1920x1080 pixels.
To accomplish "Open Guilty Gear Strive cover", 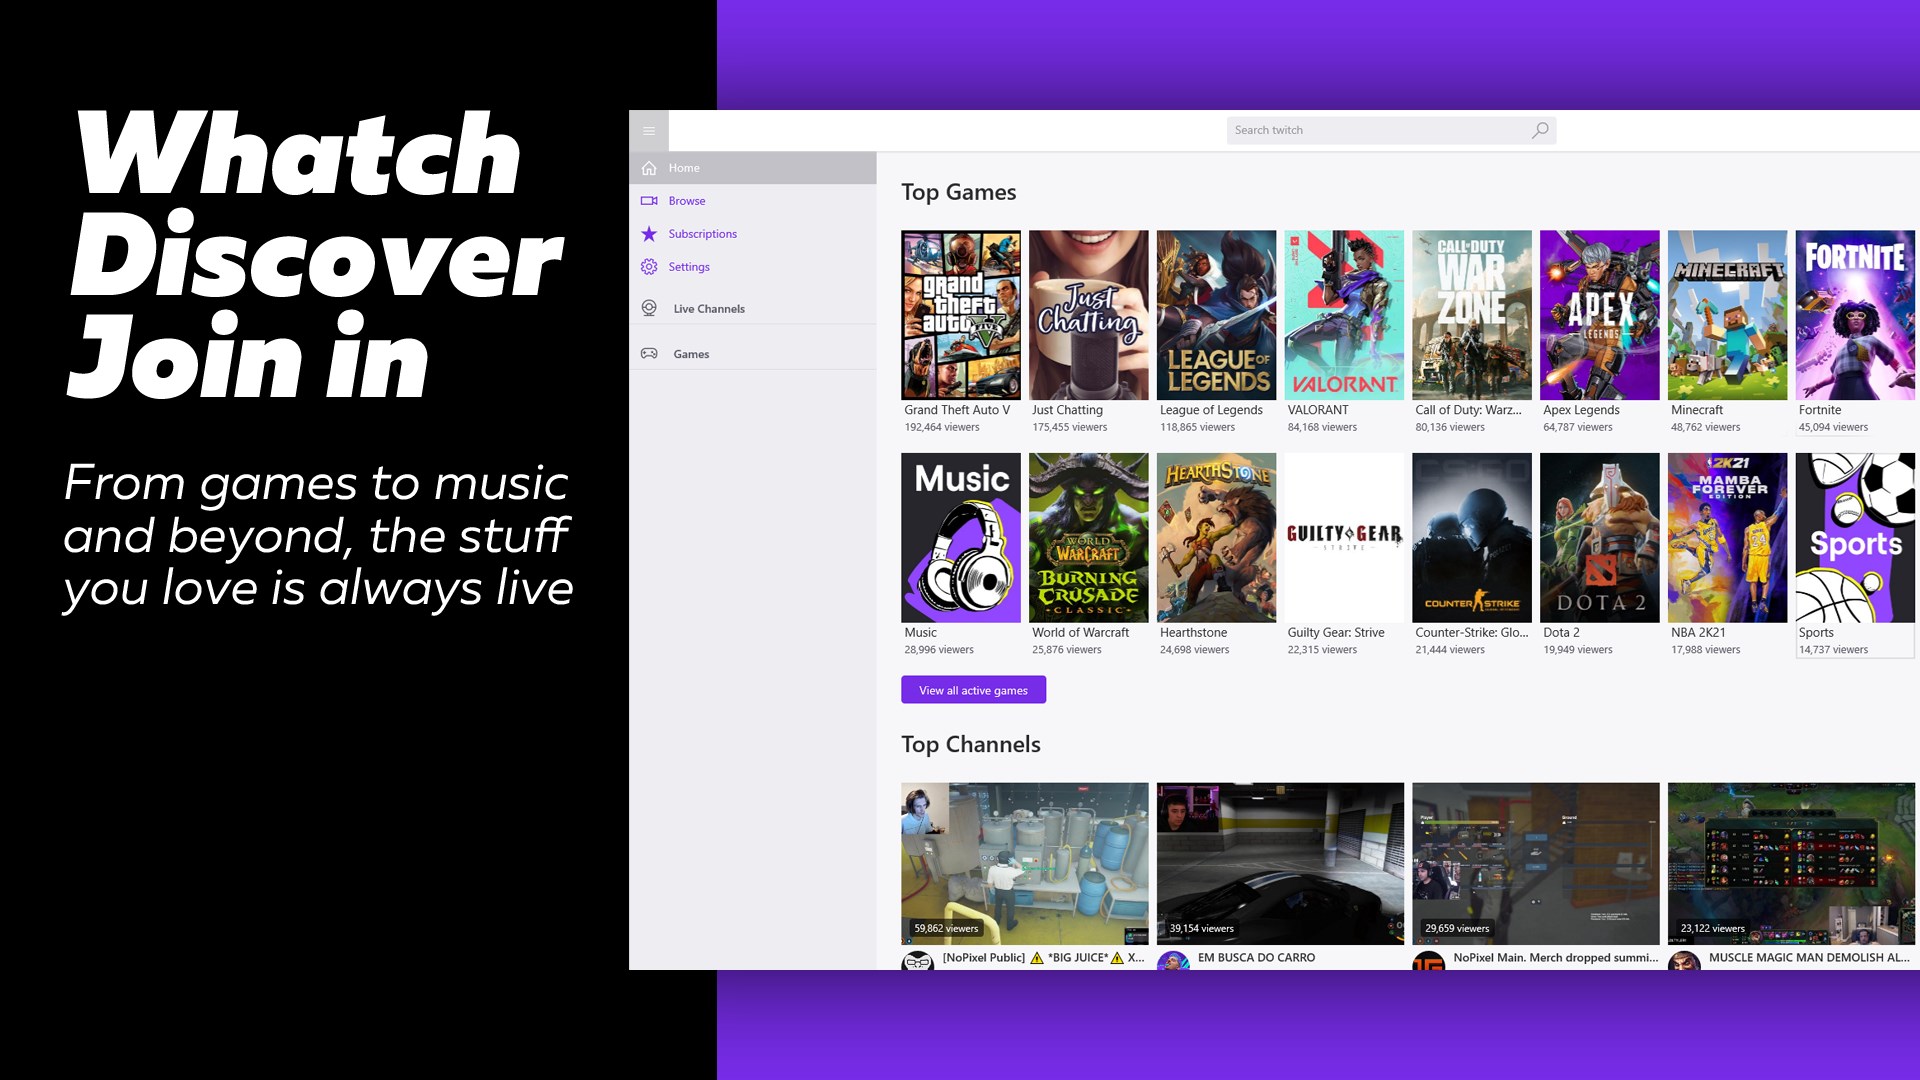I will click(1344, 538).
